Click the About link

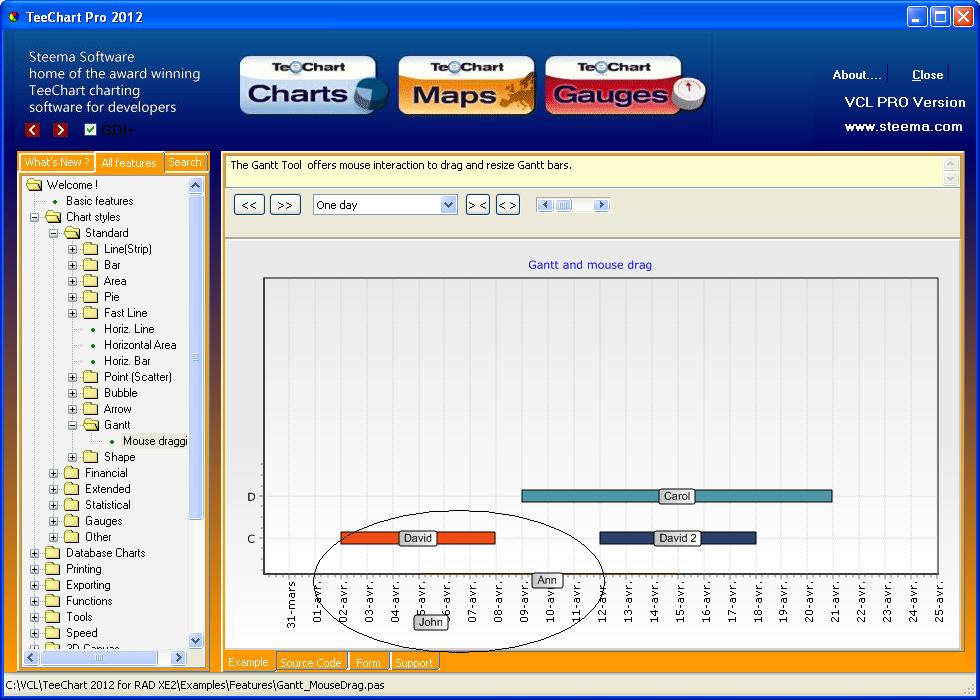coord(856,75)
